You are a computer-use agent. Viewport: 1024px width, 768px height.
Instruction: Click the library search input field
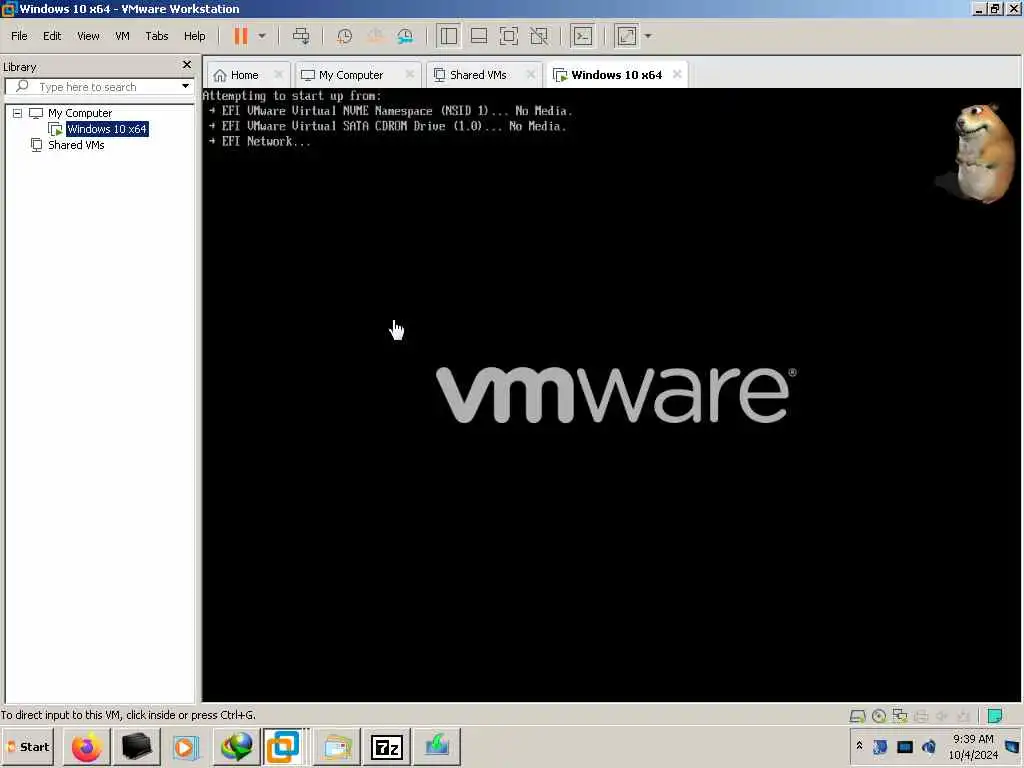[99, 87]
